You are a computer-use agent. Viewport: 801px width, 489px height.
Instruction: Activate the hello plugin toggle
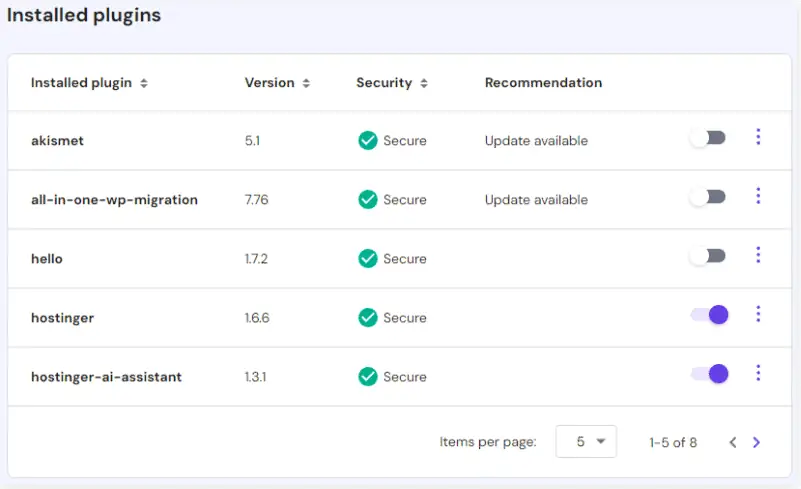click(x=708, y=256)
